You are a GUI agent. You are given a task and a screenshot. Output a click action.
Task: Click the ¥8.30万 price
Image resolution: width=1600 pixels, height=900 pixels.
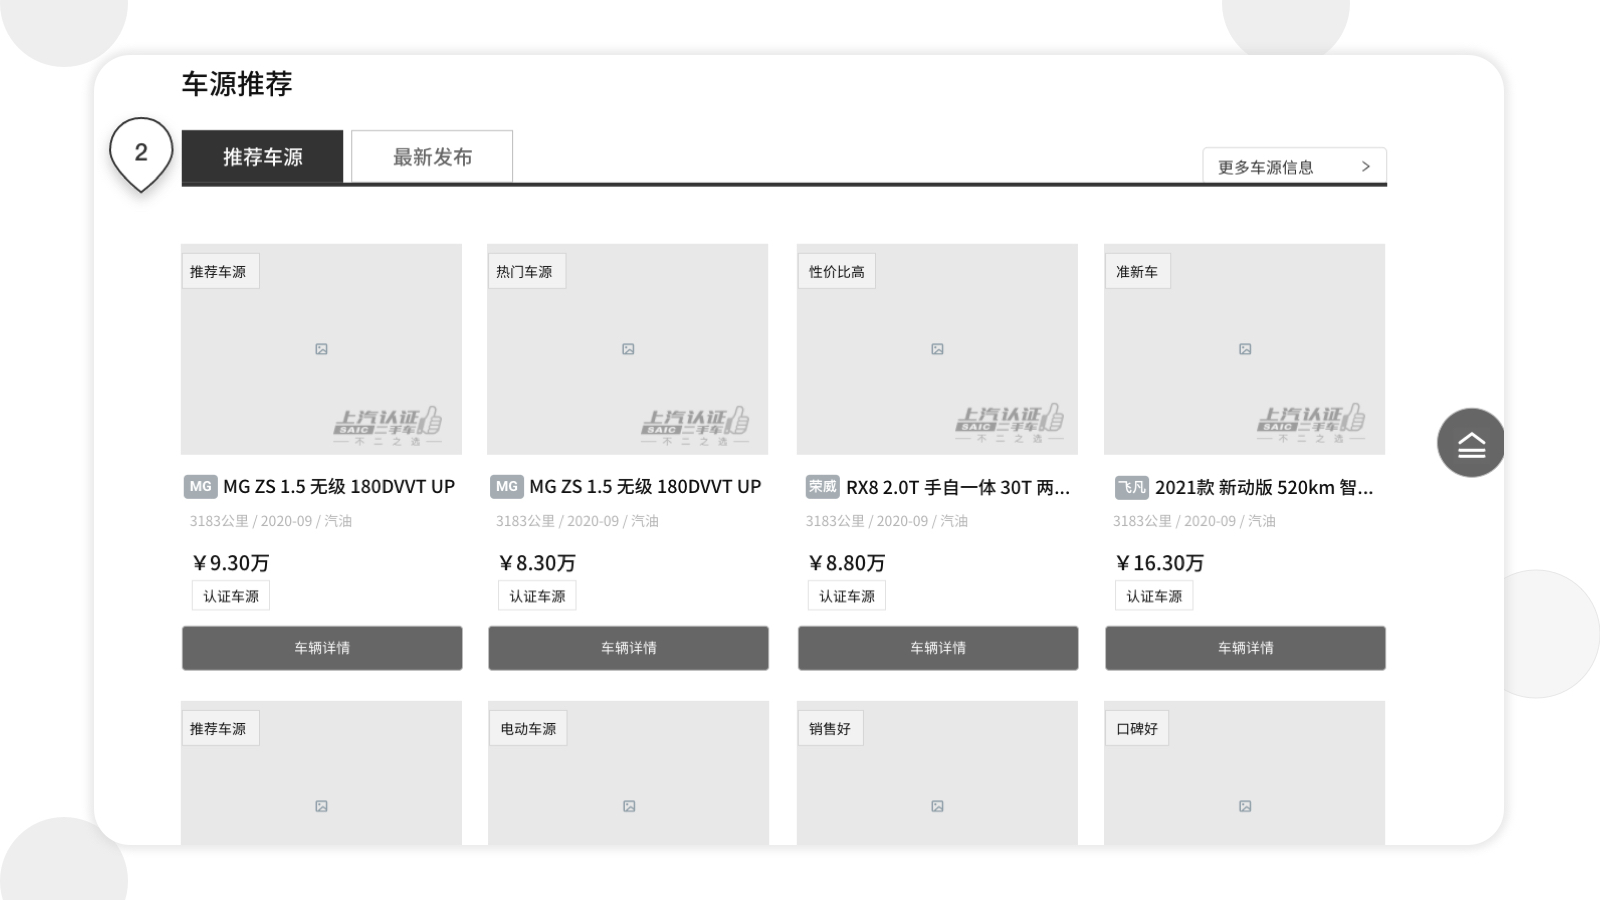pyautogui.click(x=537, y=563)
